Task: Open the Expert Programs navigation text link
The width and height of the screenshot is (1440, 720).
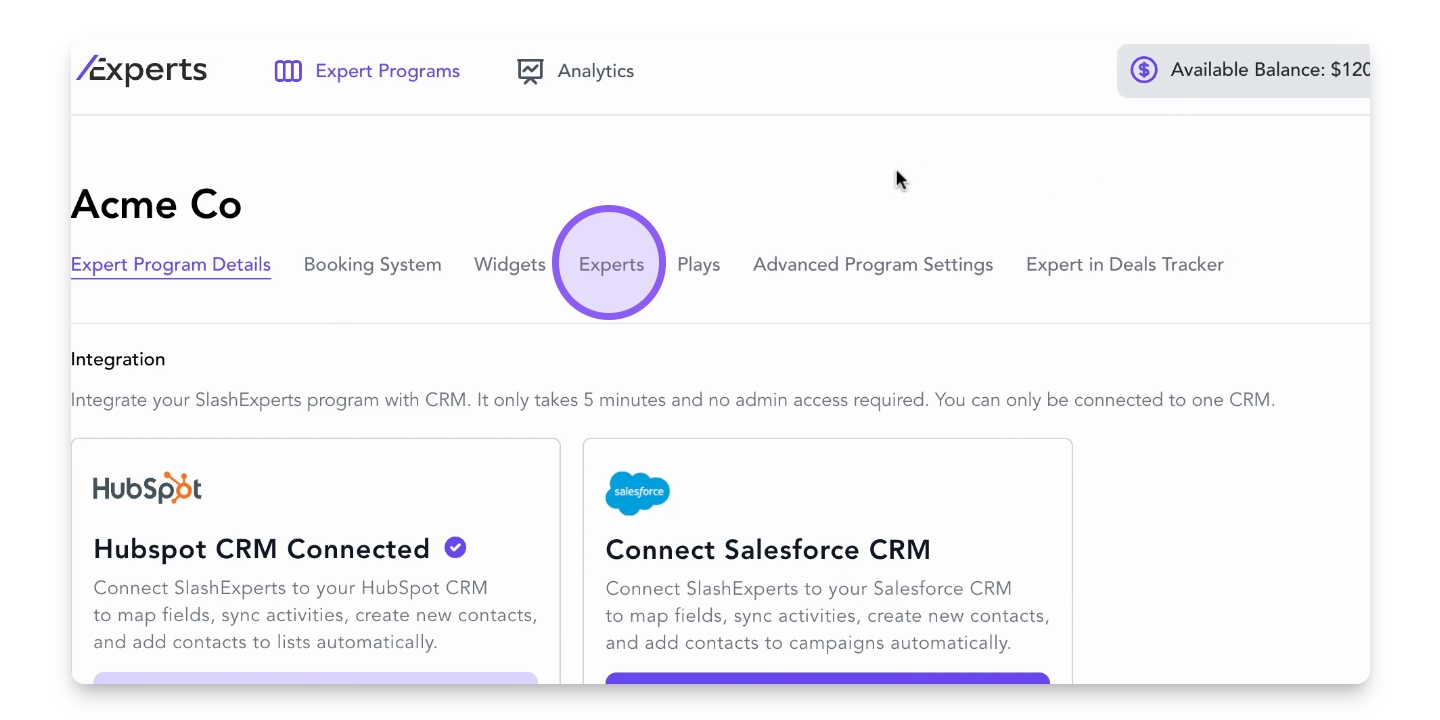Action: [387, 71]
